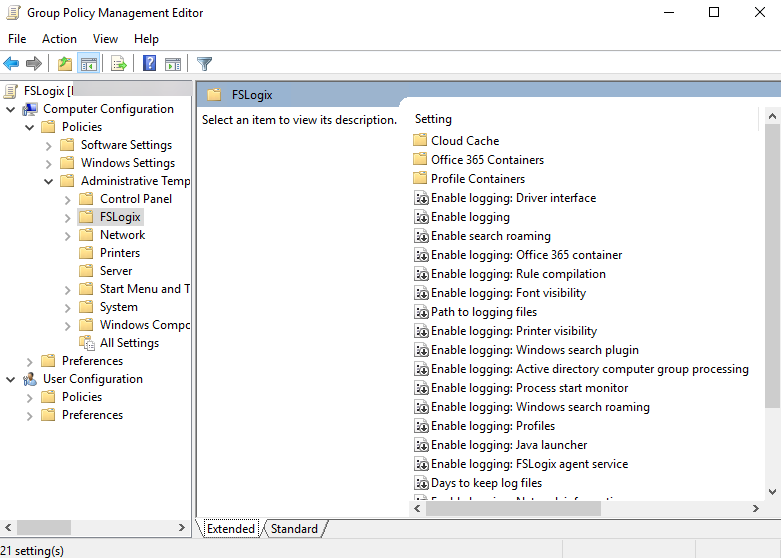
Task: Click the Back arrow toolbar icon
Action: click(11, 64)
